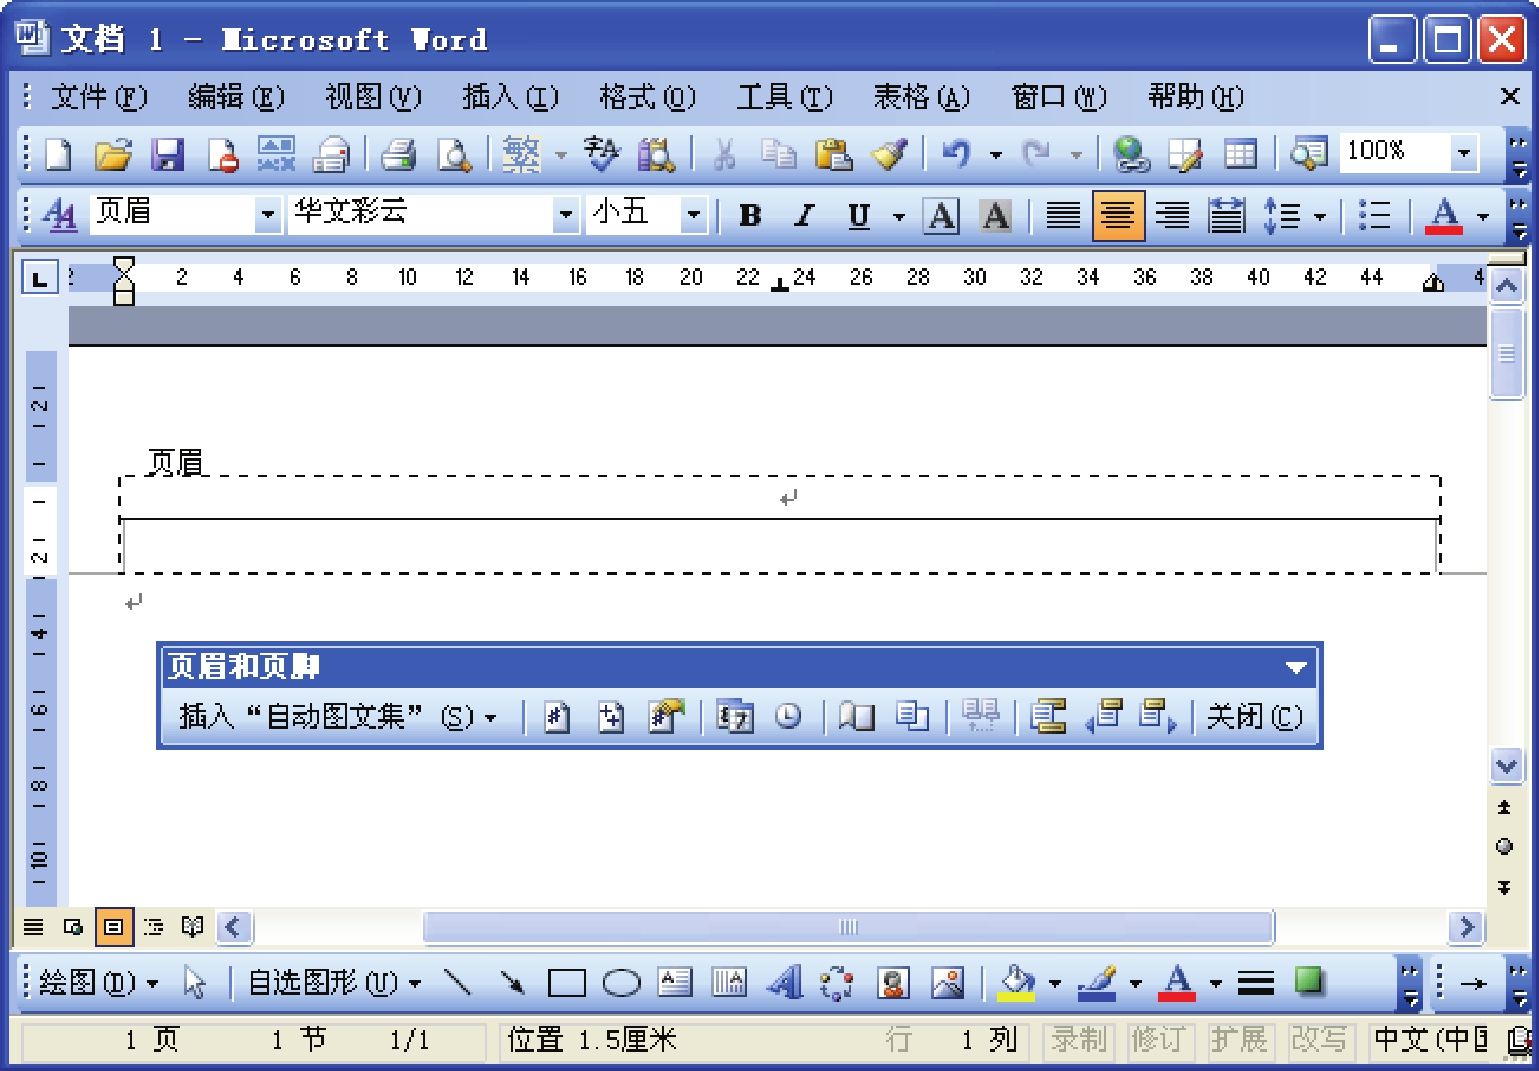
Task: Enable right alignment
Action: (1172, 215)
